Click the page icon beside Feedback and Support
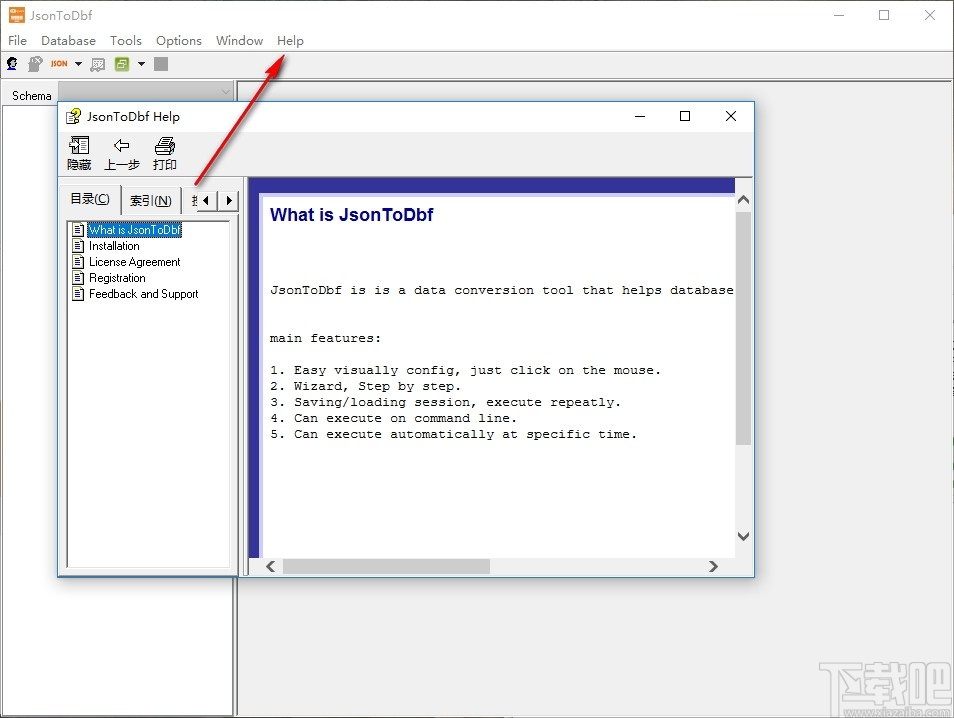The height and width of the screenshot is (718, 954). click(x=78, y=294)
